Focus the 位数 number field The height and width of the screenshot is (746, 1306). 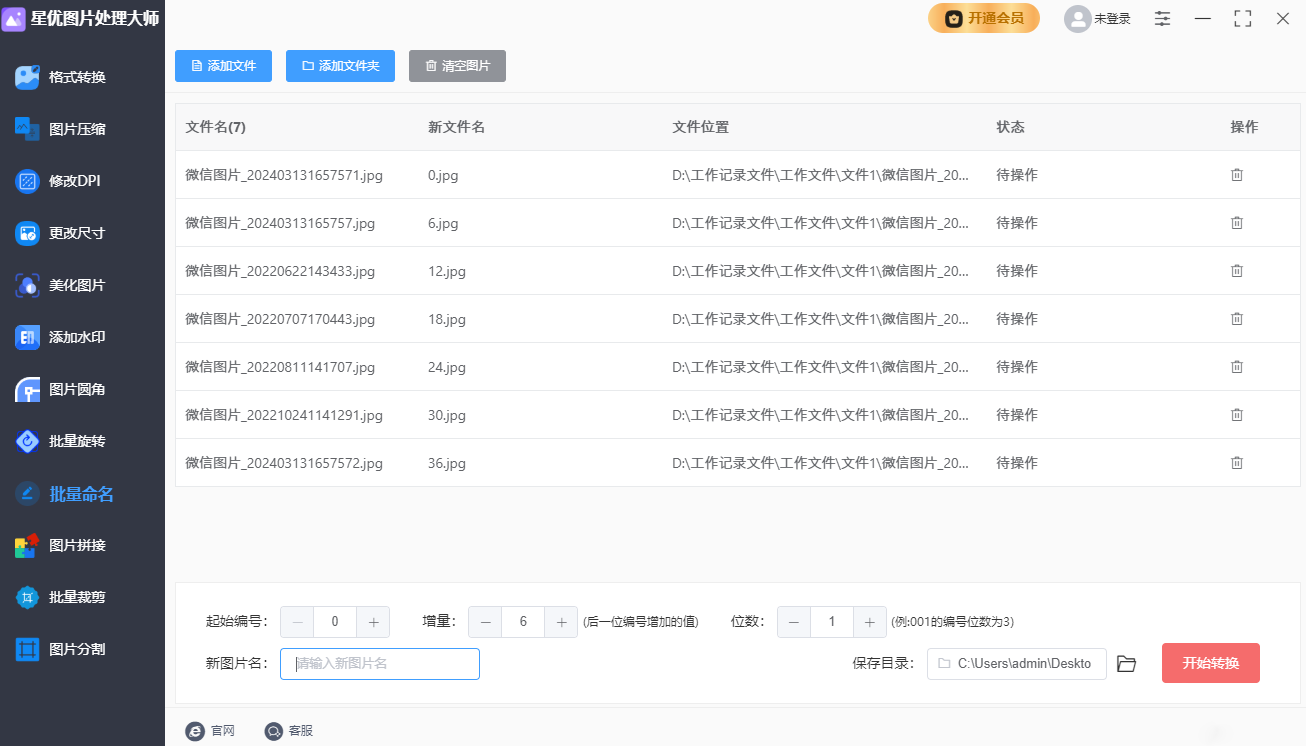point(832,622)
